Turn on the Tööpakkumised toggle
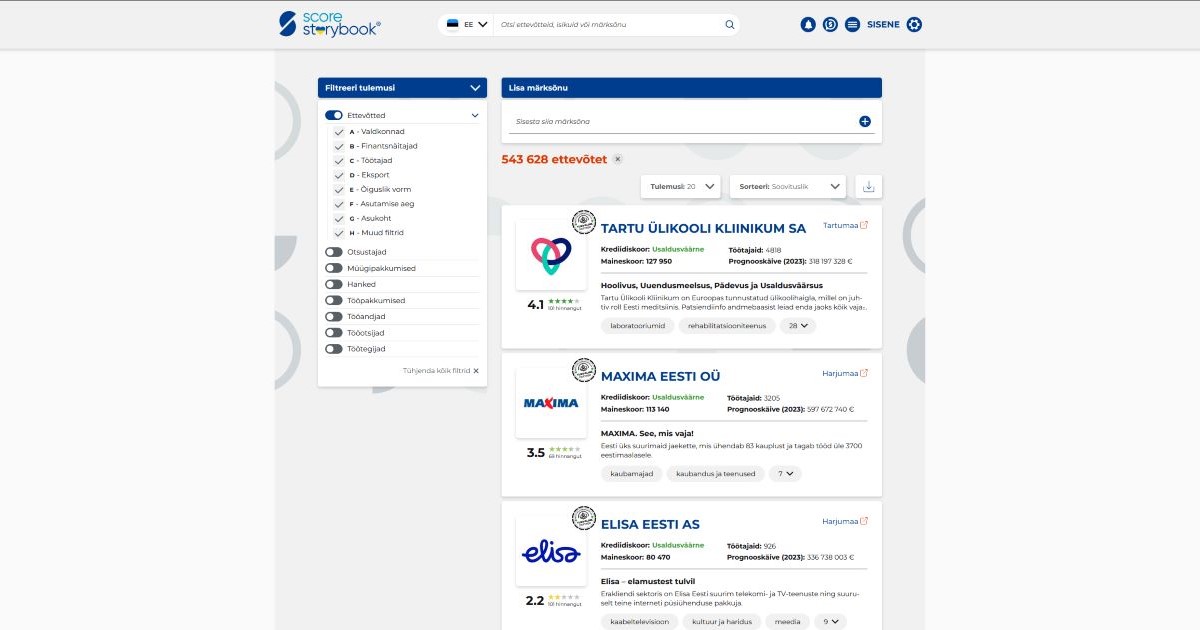The image size is (1200, 630). (x=333, y=300)
